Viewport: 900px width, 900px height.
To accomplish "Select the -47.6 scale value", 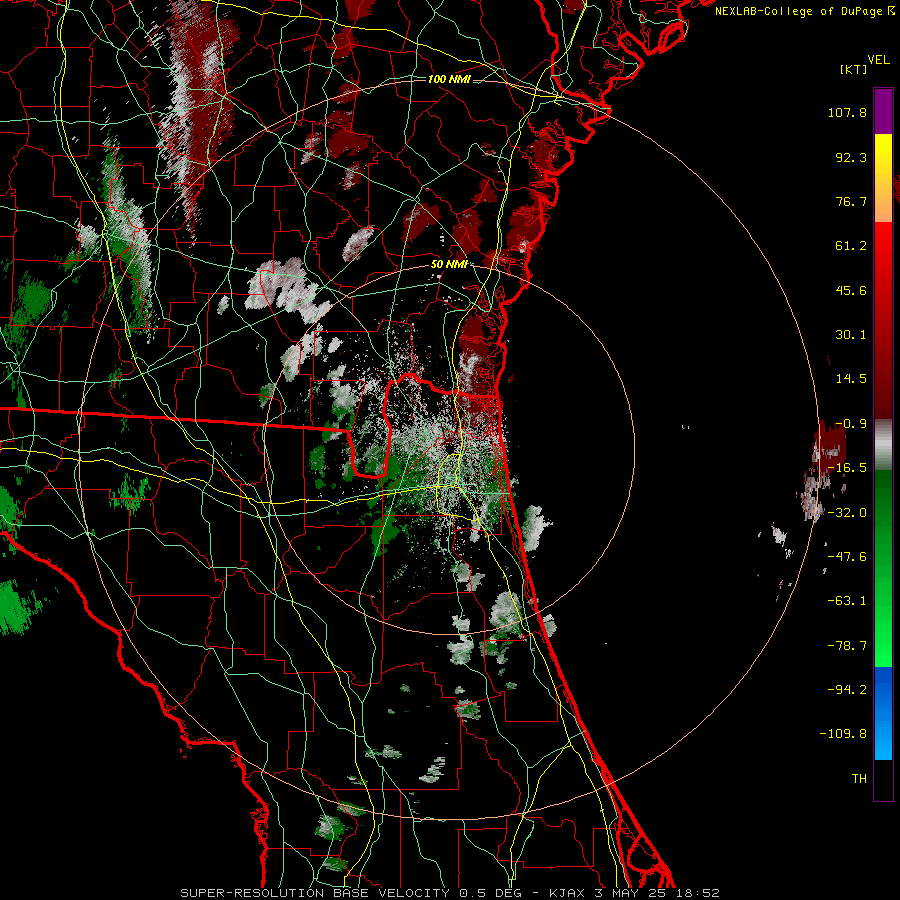I will point(847,557).
